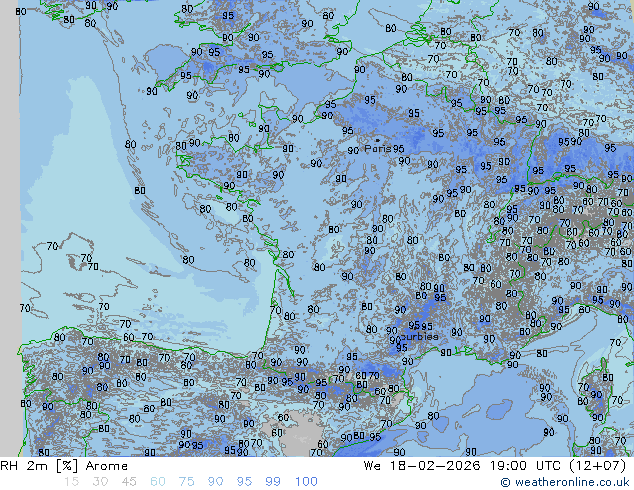
Task: Select legend value 60 in color scale
Action: coord(158,482)
